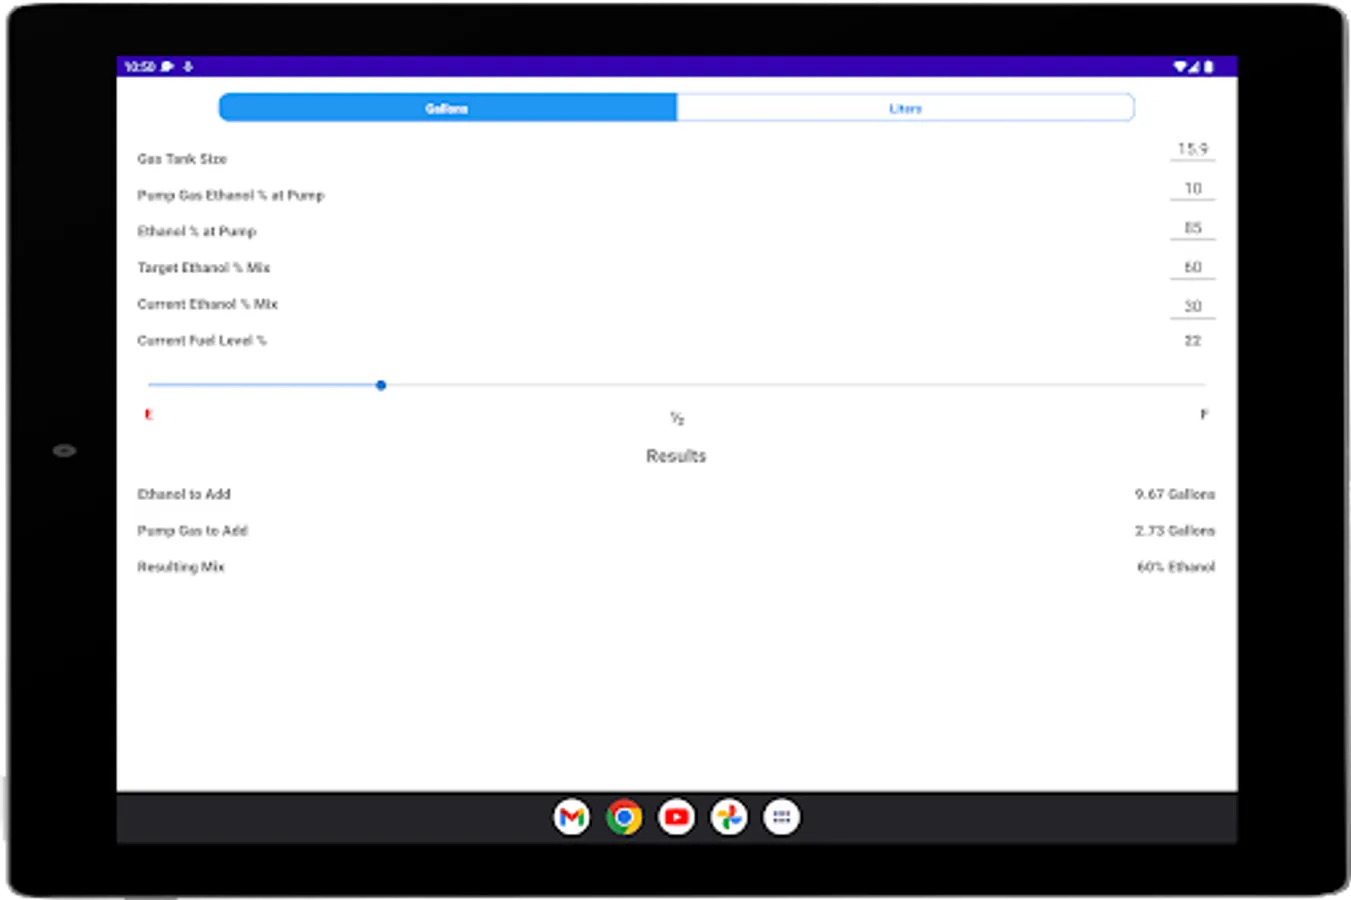
Task: Open YouTube from the dock
Action: coord(677,818)
